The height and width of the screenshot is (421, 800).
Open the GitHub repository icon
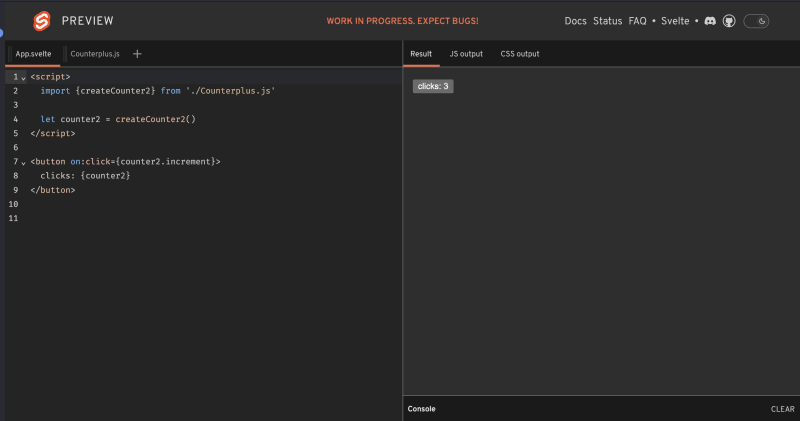click(729, 21)
